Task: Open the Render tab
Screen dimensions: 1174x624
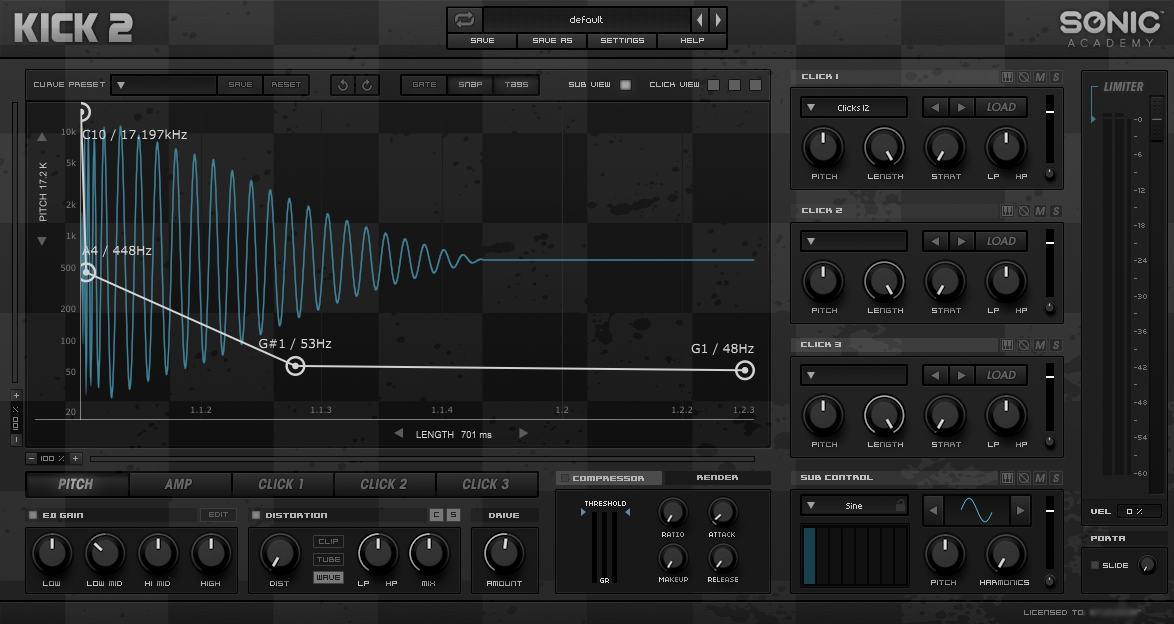Action: click(x=717, y=478)
